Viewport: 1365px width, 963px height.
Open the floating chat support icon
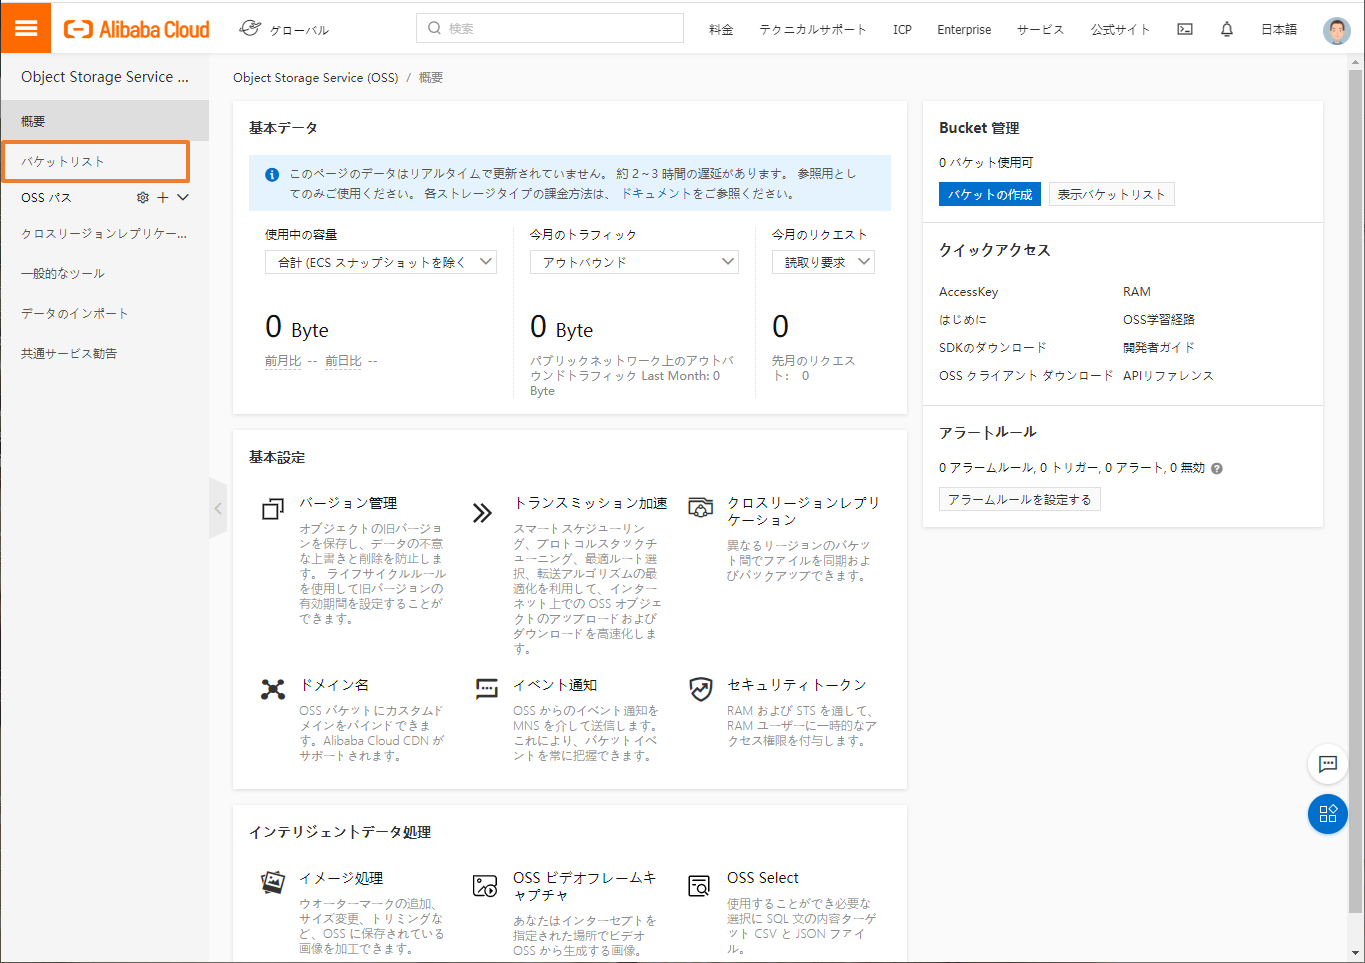(1328, 764)
